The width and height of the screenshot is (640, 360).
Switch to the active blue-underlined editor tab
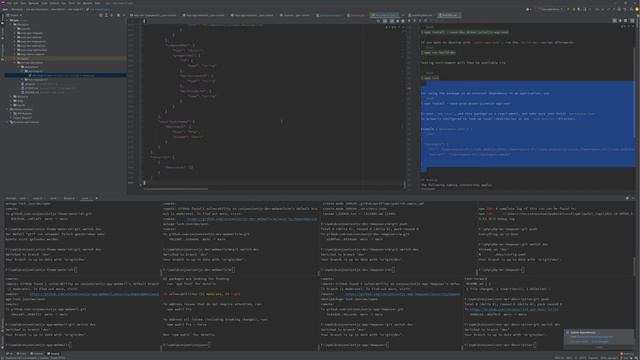click(384, 15)
